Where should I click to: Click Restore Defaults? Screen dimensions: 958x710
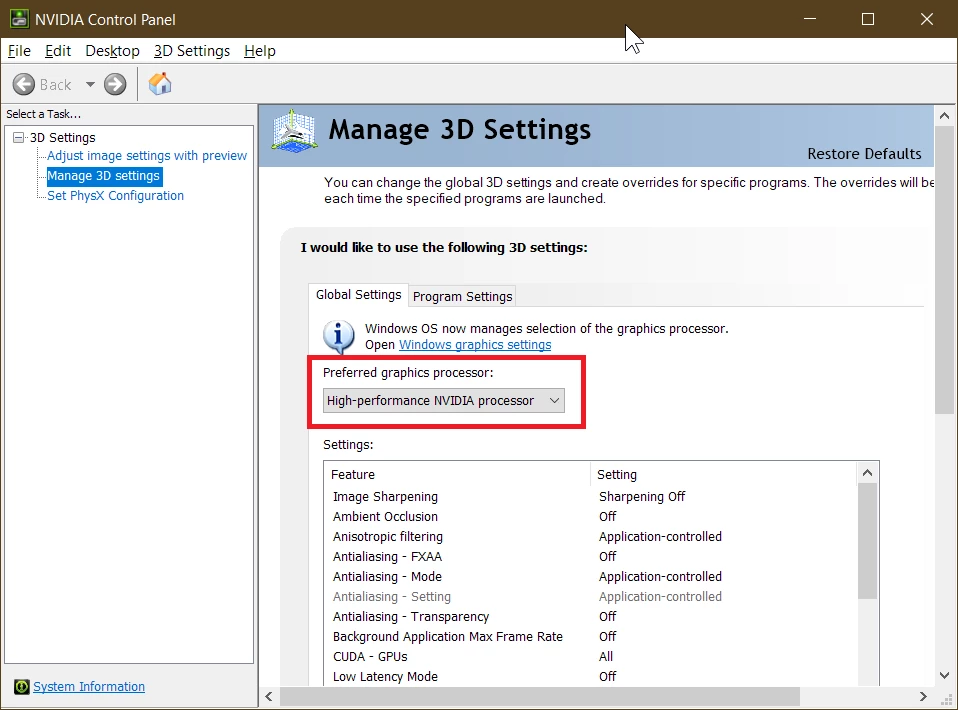[x=865, y=154]
